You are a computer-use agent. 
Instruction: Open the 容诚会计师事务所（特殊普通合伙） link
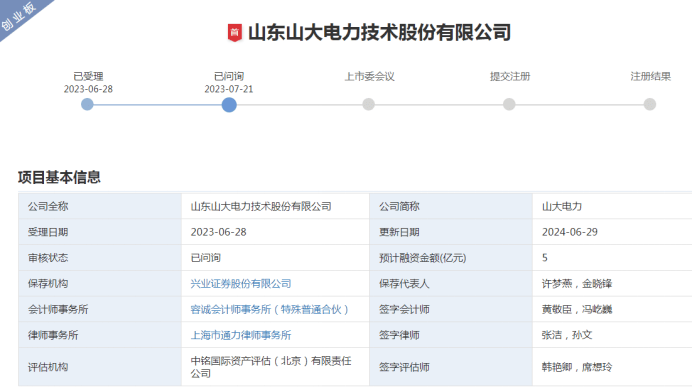point(270,309)
